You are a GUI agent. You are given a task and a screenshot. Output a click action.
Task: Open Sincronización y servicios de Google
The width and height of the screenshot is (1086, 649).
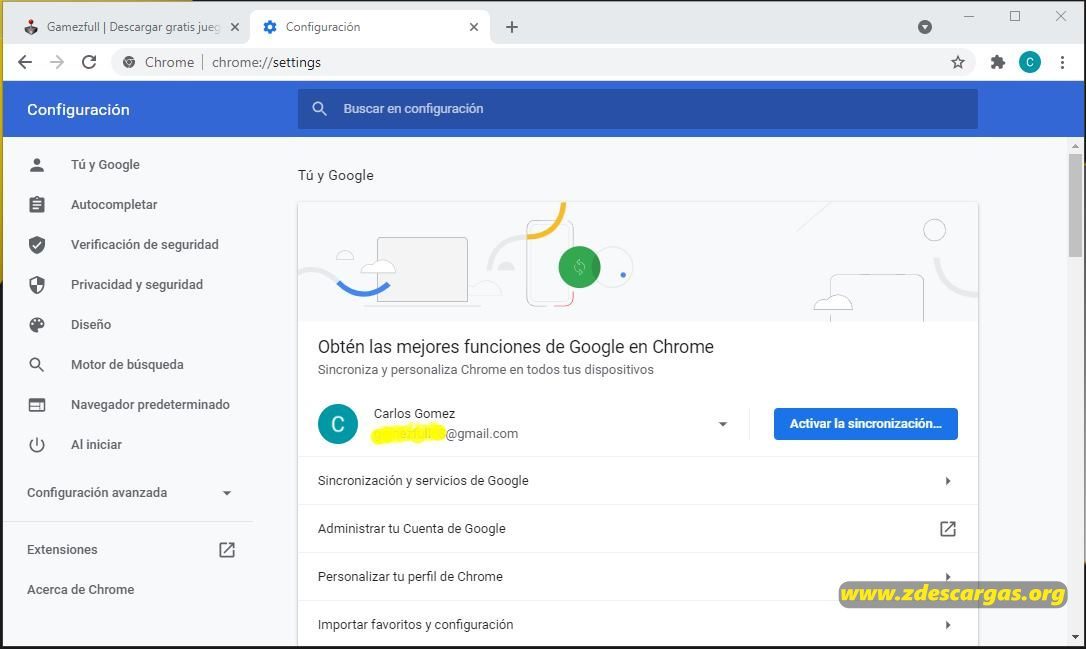[x=638, y=481]
